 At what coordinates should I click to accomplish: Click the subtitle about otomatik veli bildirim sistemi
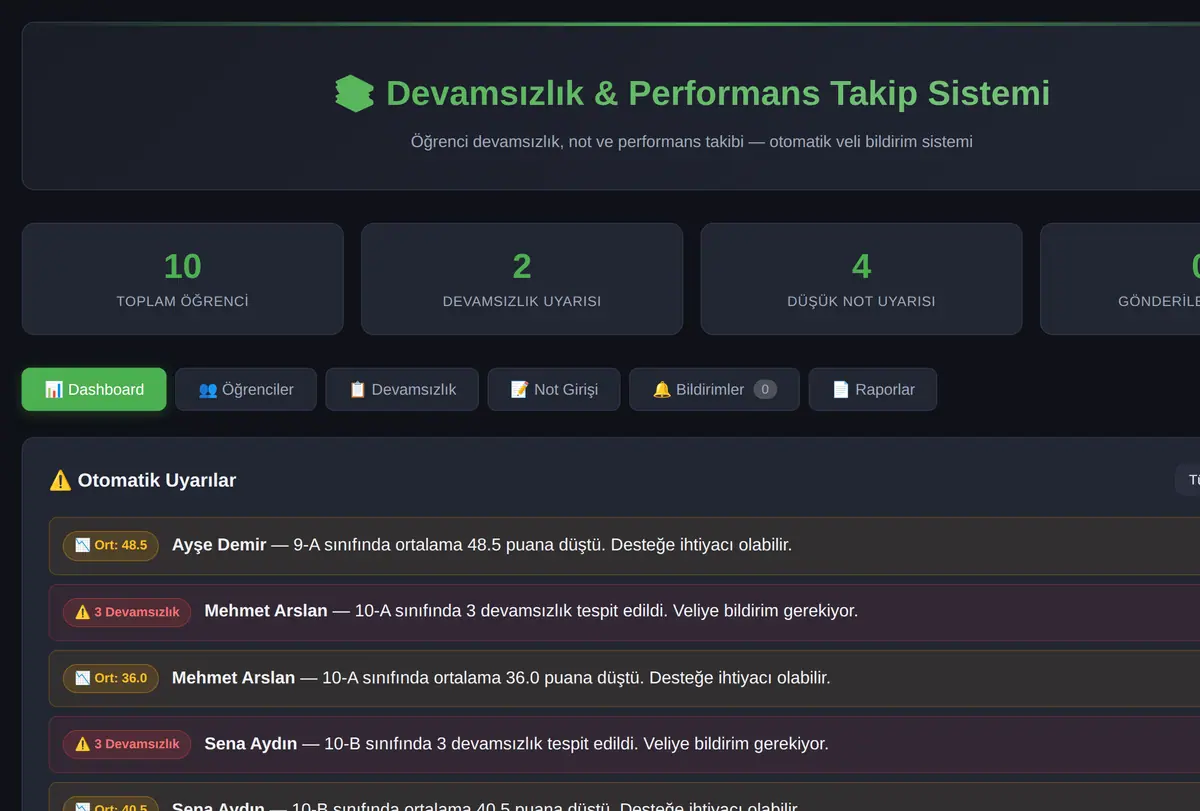691,141
